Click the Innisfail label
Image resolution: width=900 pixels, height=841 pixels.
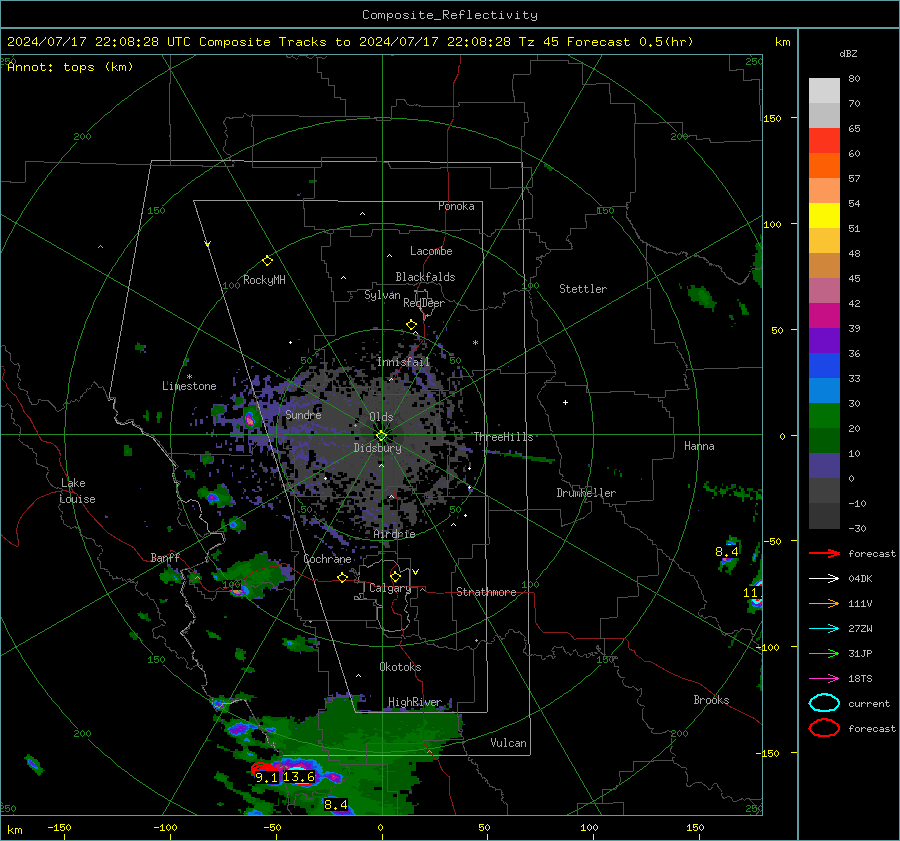[x=403, y=362]
